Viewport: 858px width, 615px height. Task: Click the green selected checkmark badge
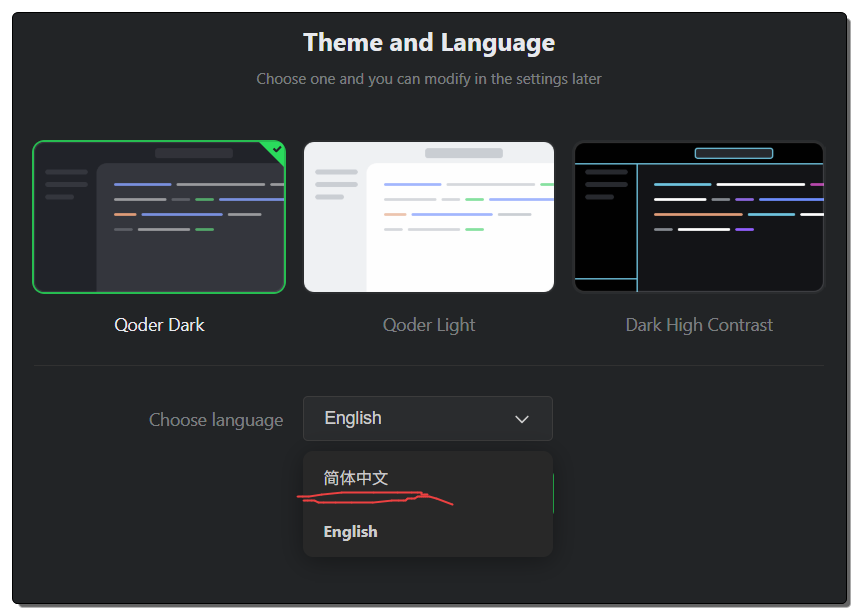pos(275,150)
